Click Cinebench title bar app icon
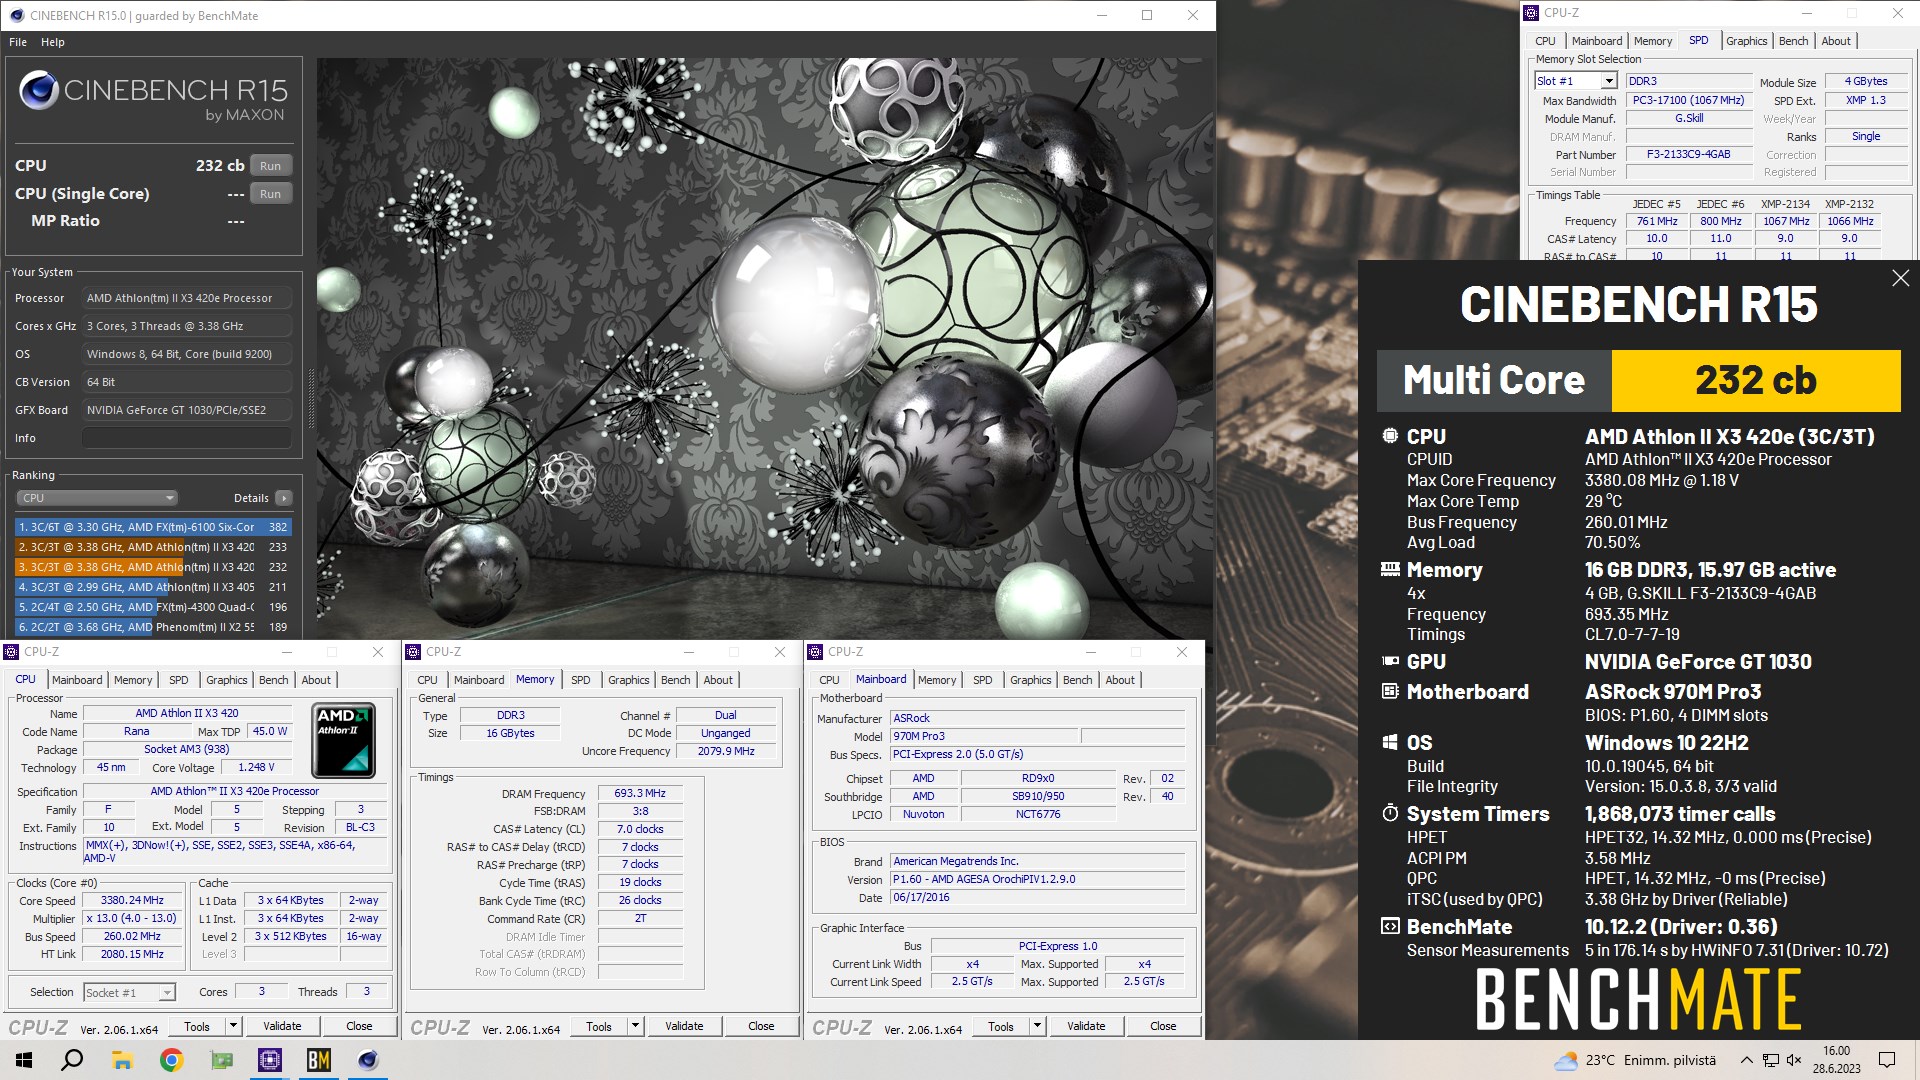 (16, 15)
